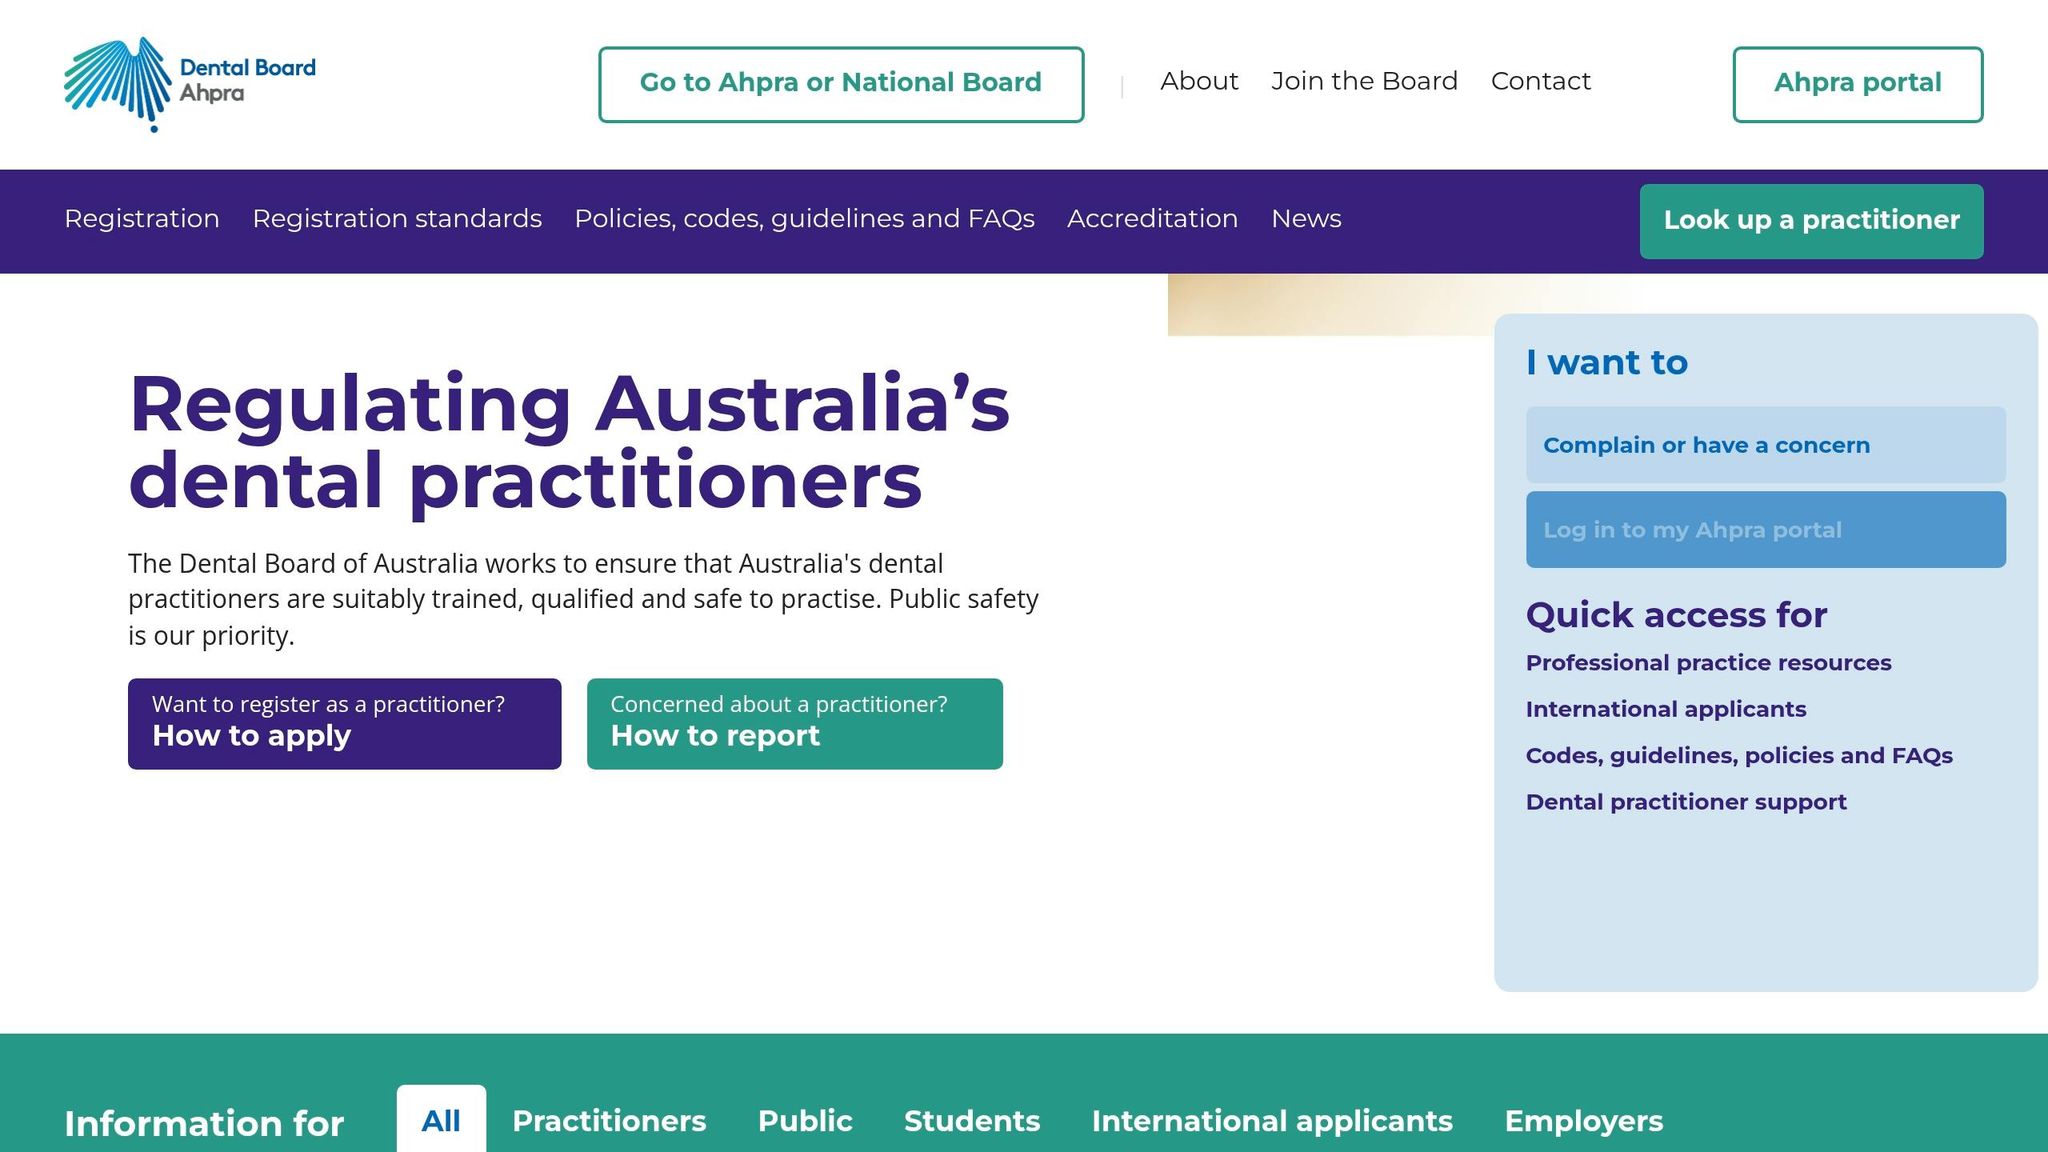Switch to the Students tab
2048x1152 pixels.
pos(972,1121)
